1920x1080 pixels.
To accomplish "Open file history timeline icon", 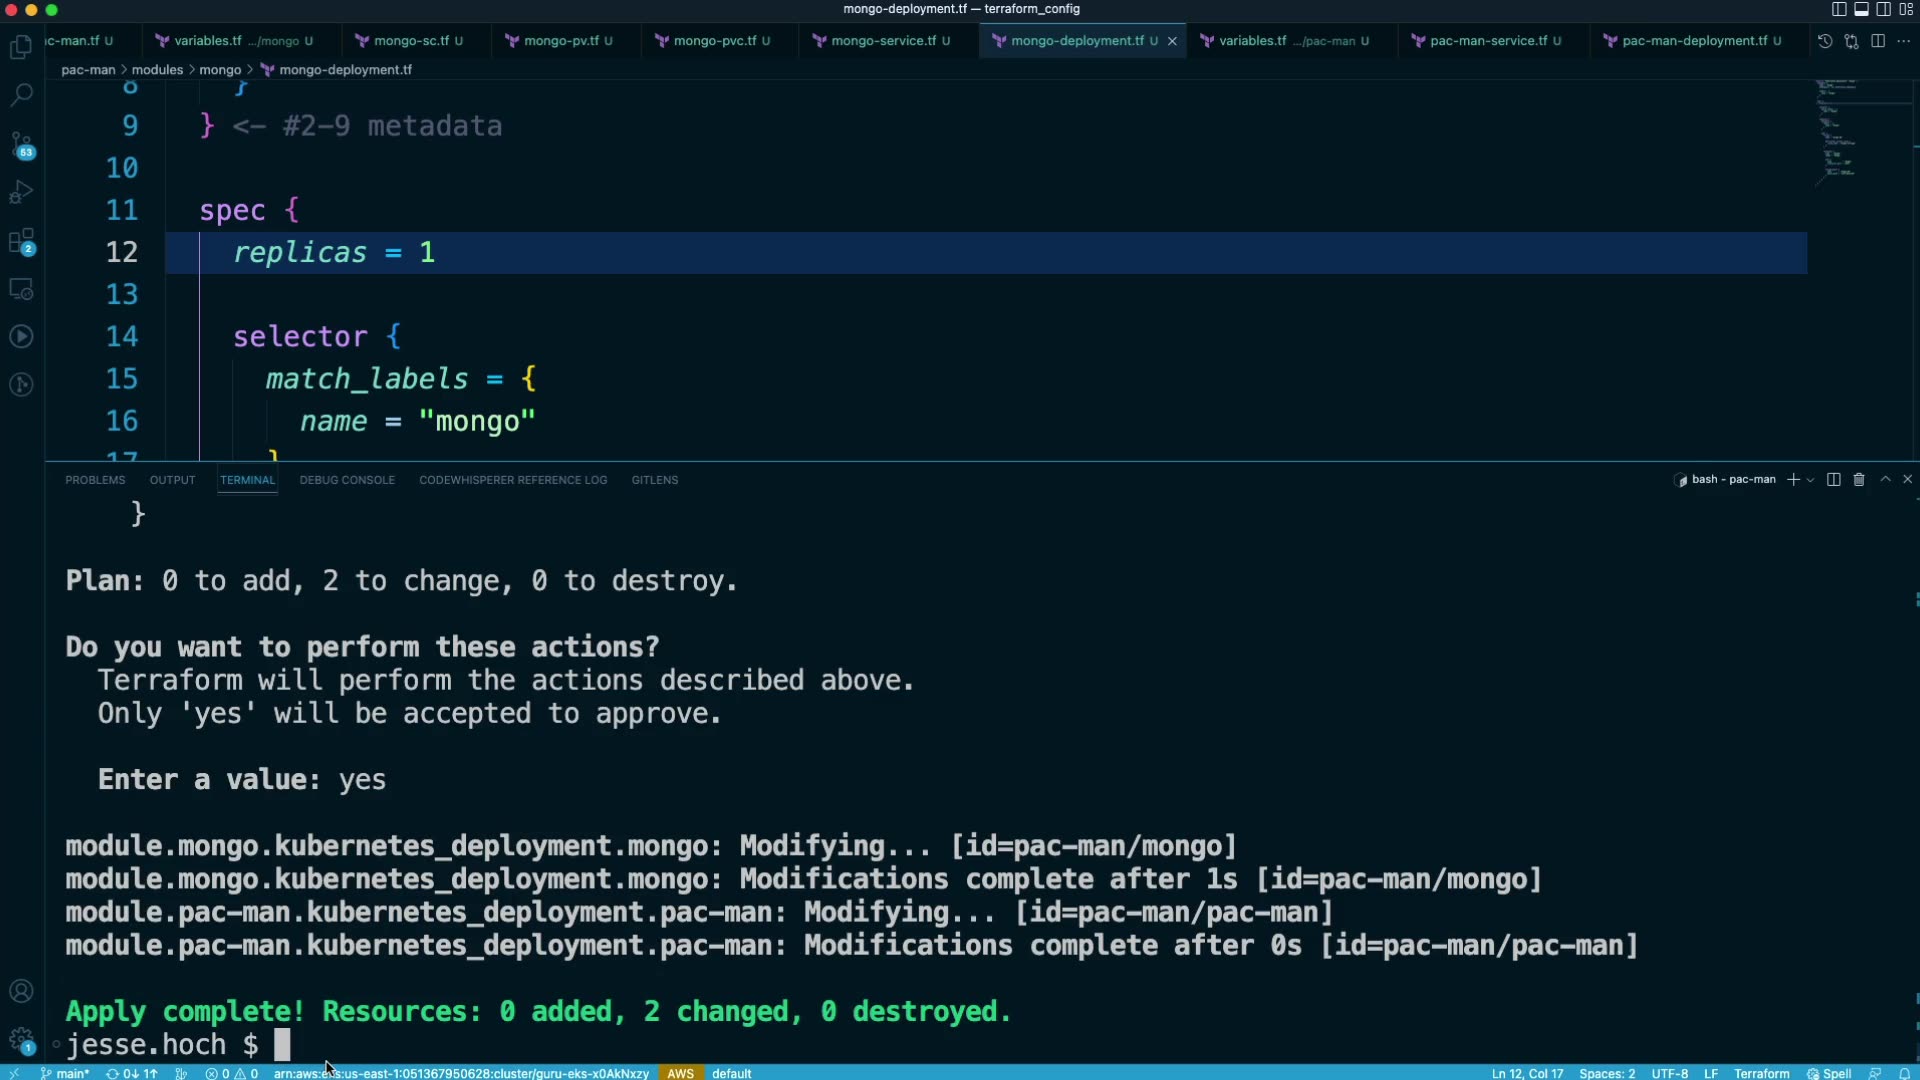I will pyautogui.click(x=1825, y=41).
